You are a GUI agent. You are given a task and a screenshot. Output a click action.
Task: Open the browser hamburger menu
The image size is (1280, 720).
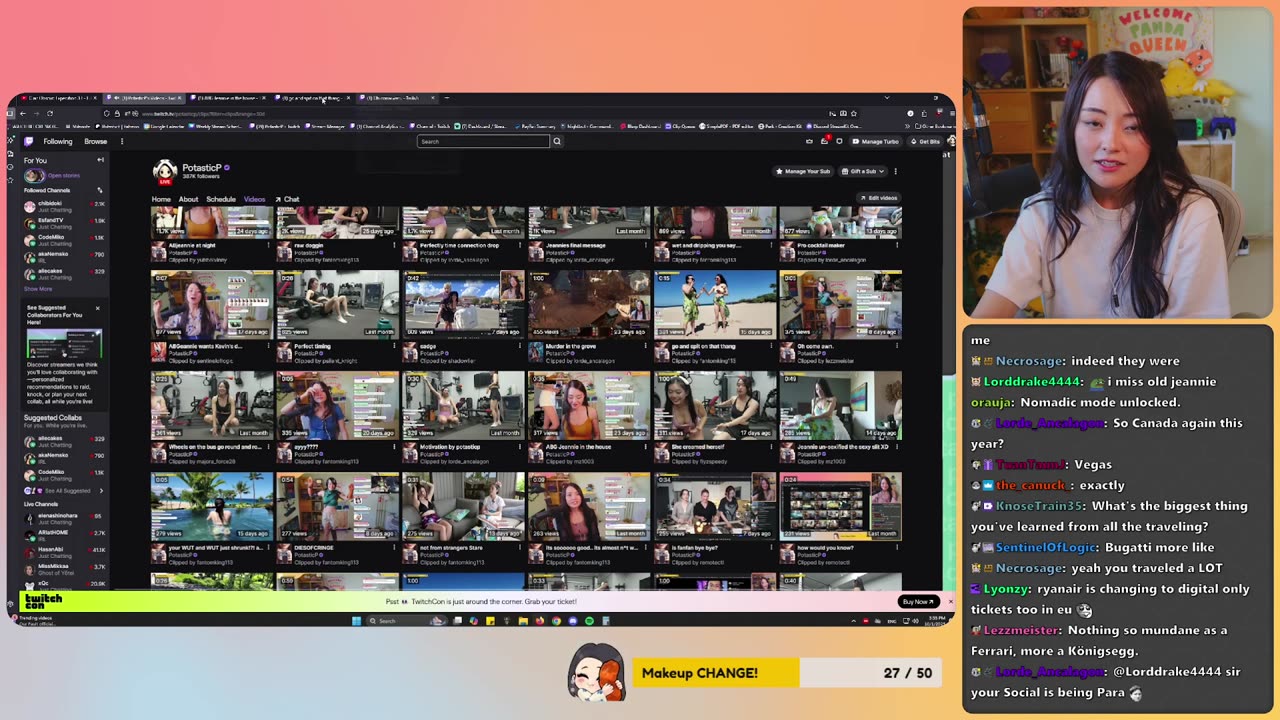click(x=952, y=114)
